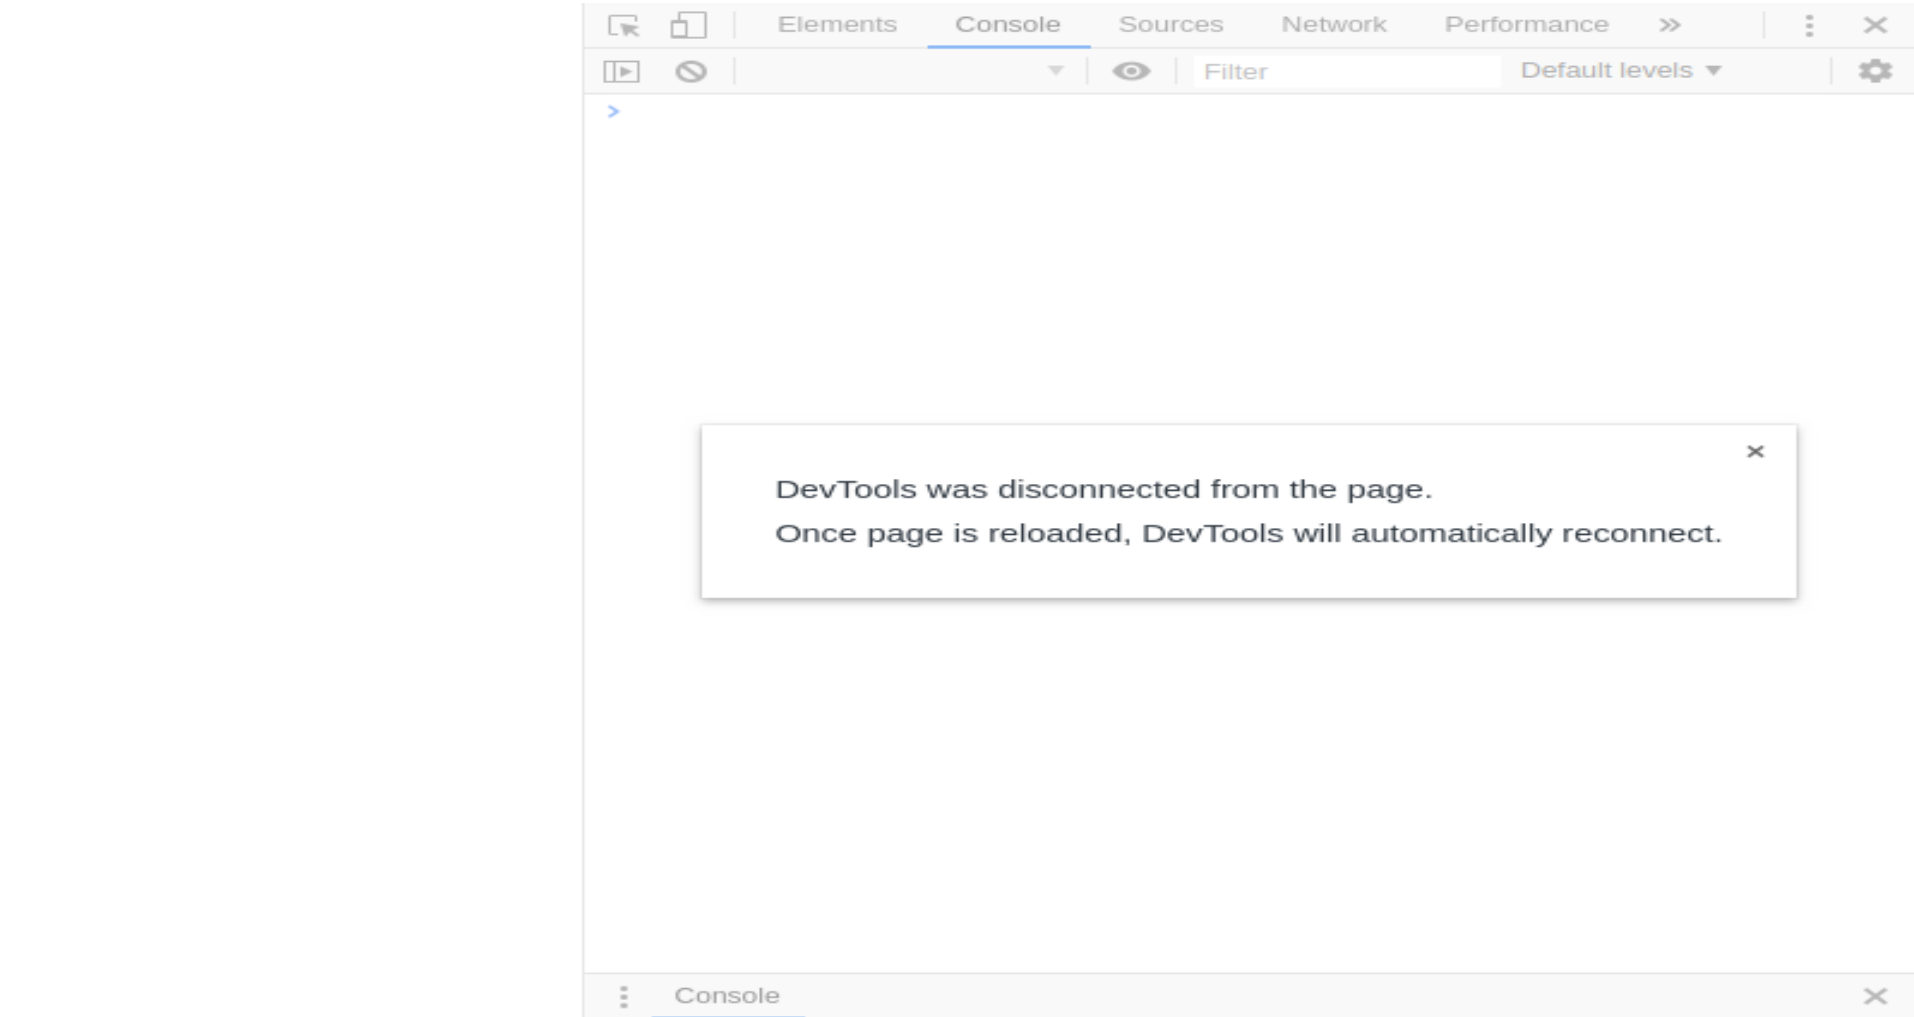The width and height of the screenshot is (1914, 1017).
Task: Open the Elements tab
Action: point(837,24)
